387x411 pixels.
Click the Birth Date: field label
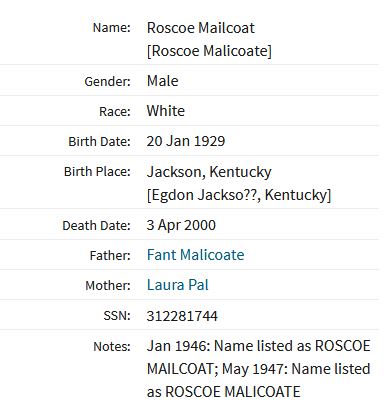(99, 142)
